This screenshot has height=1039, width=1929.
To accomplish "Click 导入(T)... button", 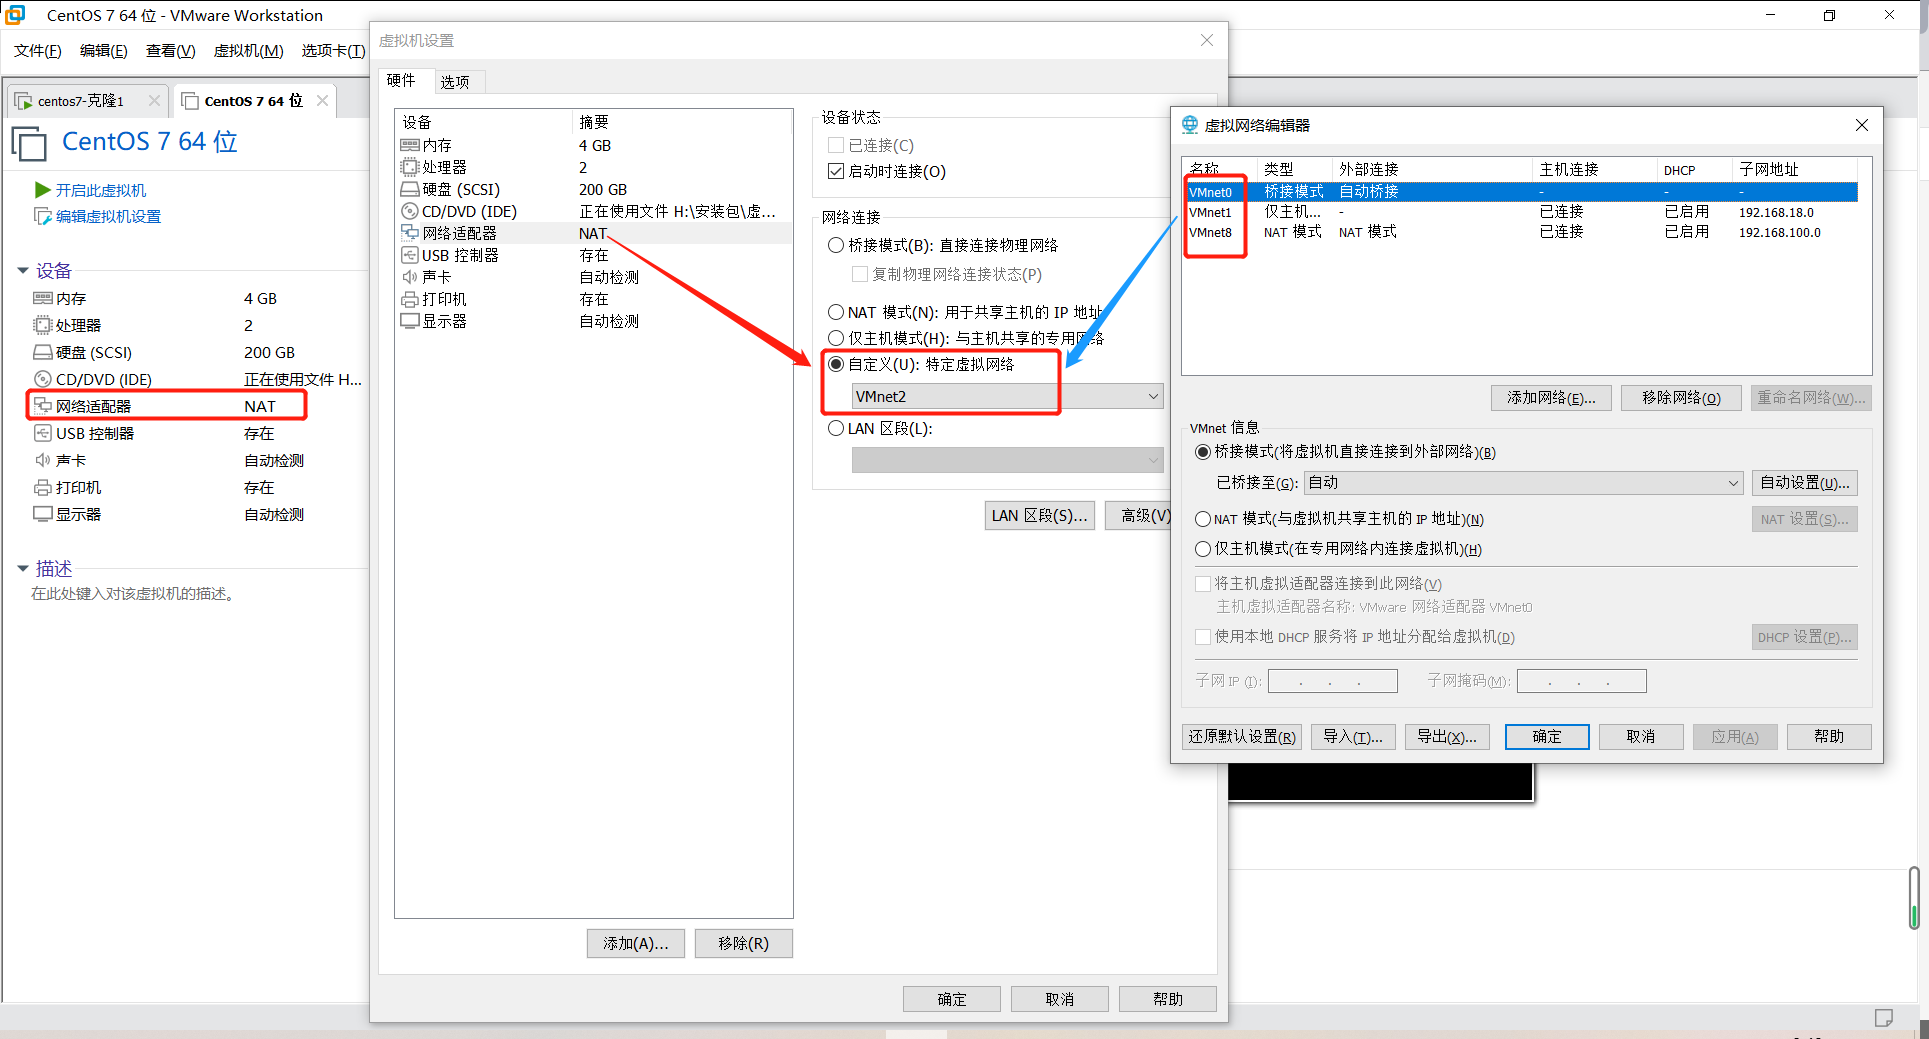I will 1353,737.
